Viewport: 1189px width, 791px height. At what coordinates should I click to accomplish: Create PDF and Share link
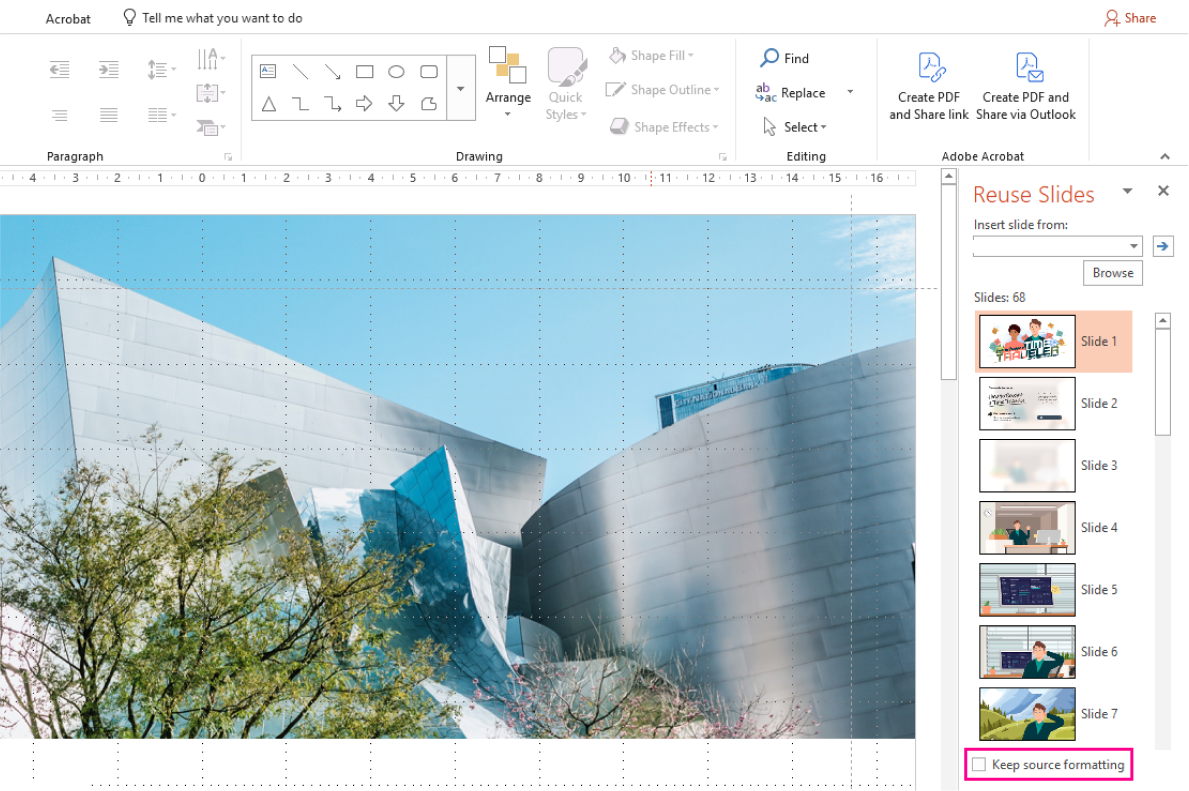(x=929, y=86)
